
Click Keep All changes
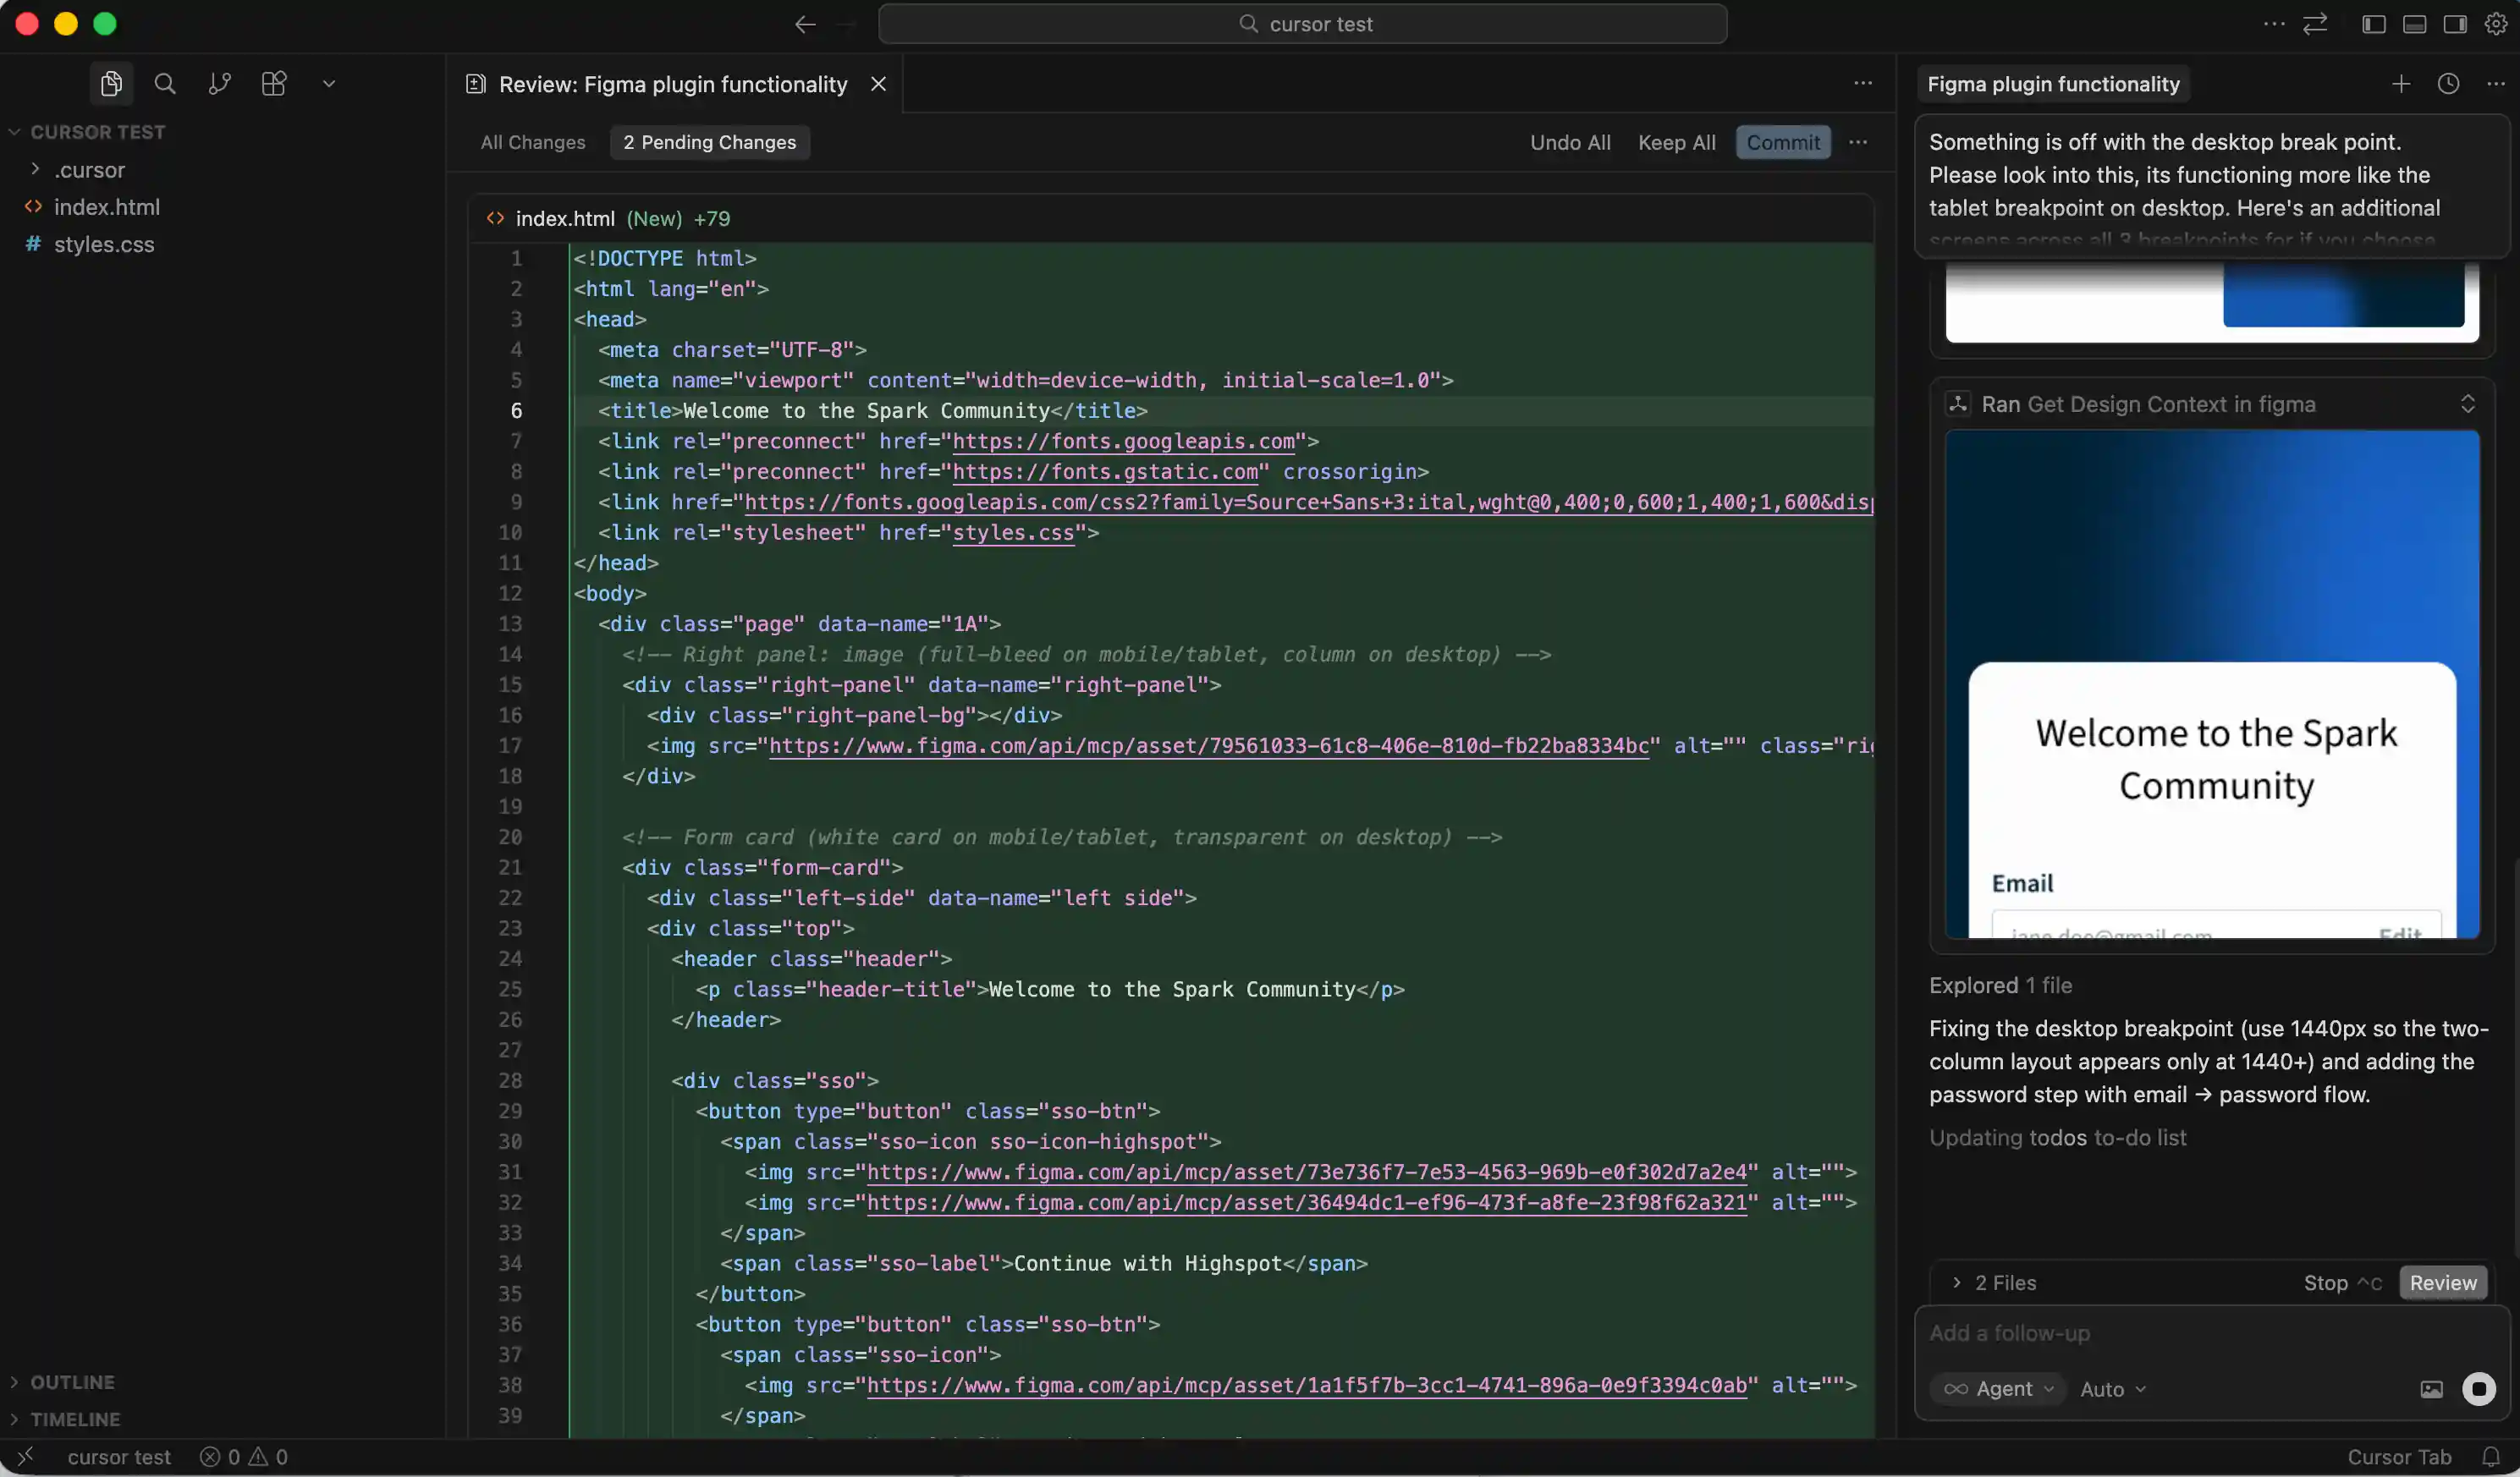[1676, 142]
